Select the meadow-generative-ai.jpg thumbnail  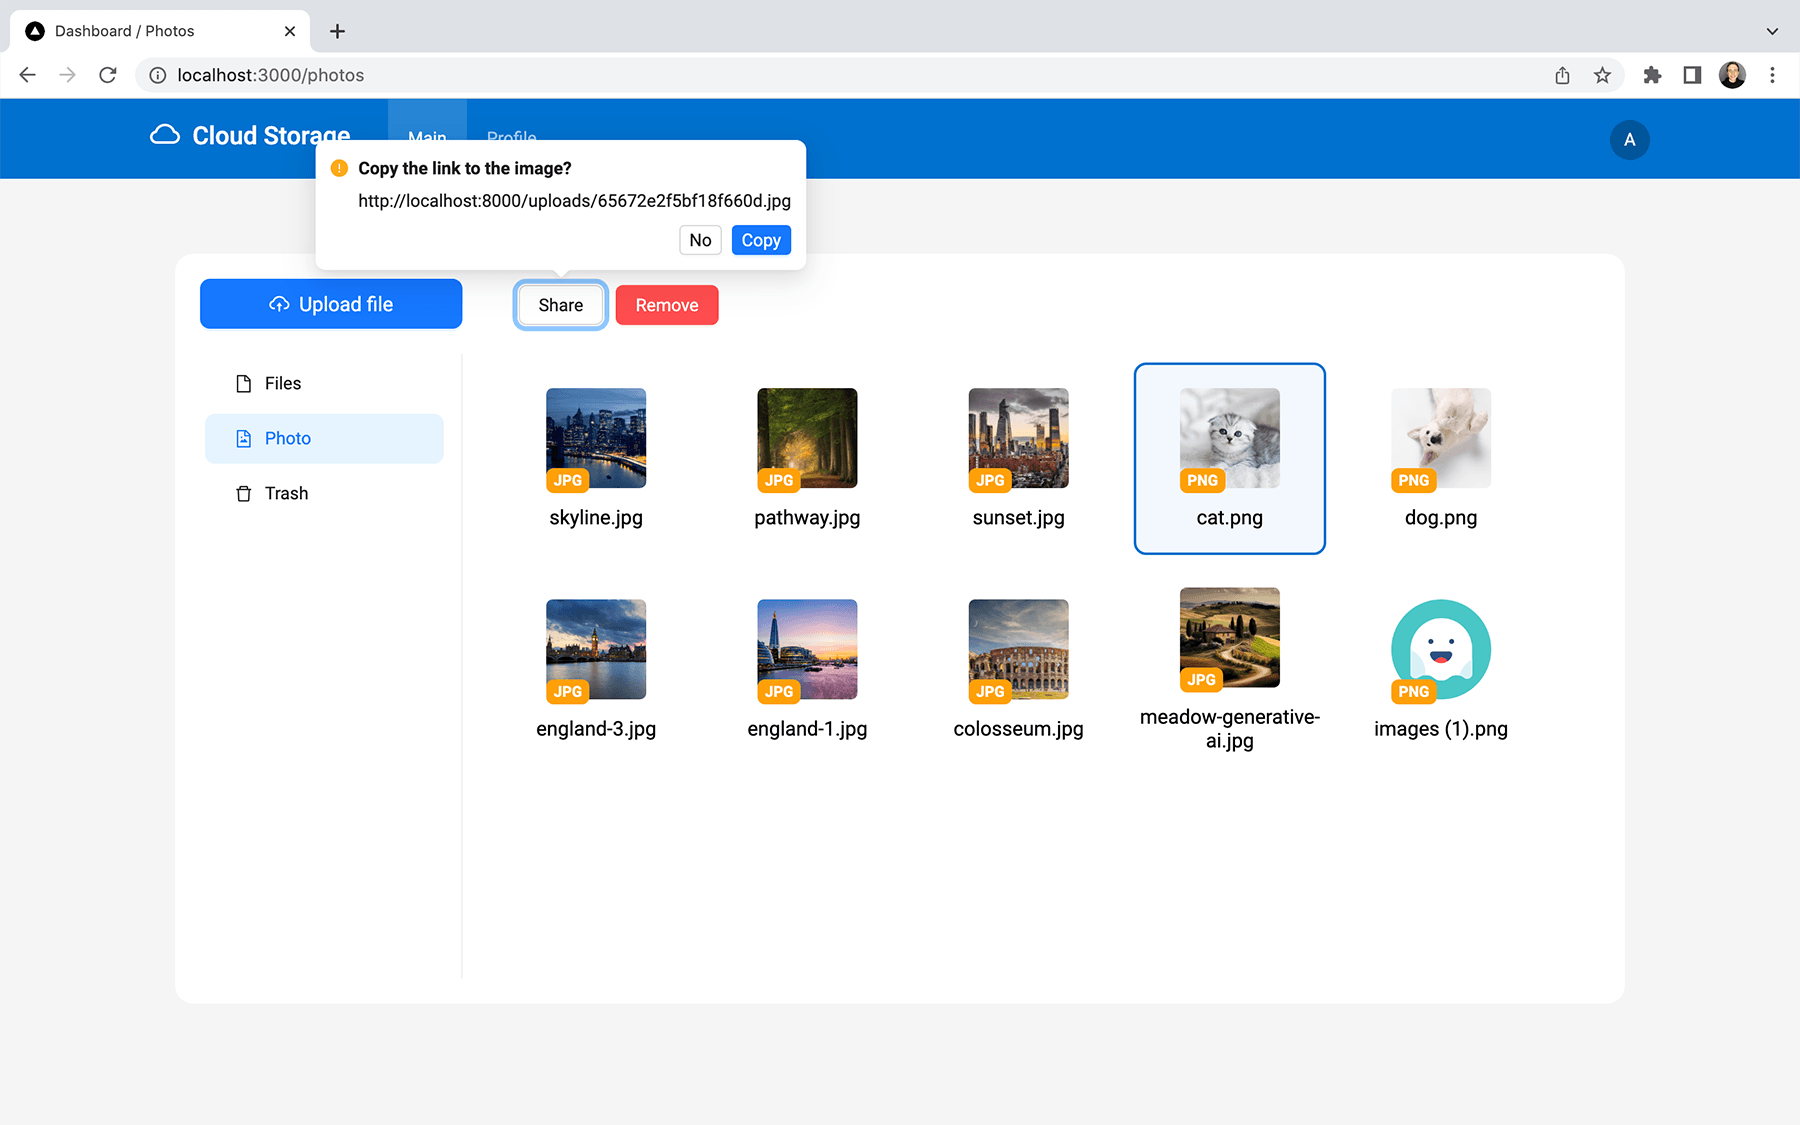(1229, 637)
